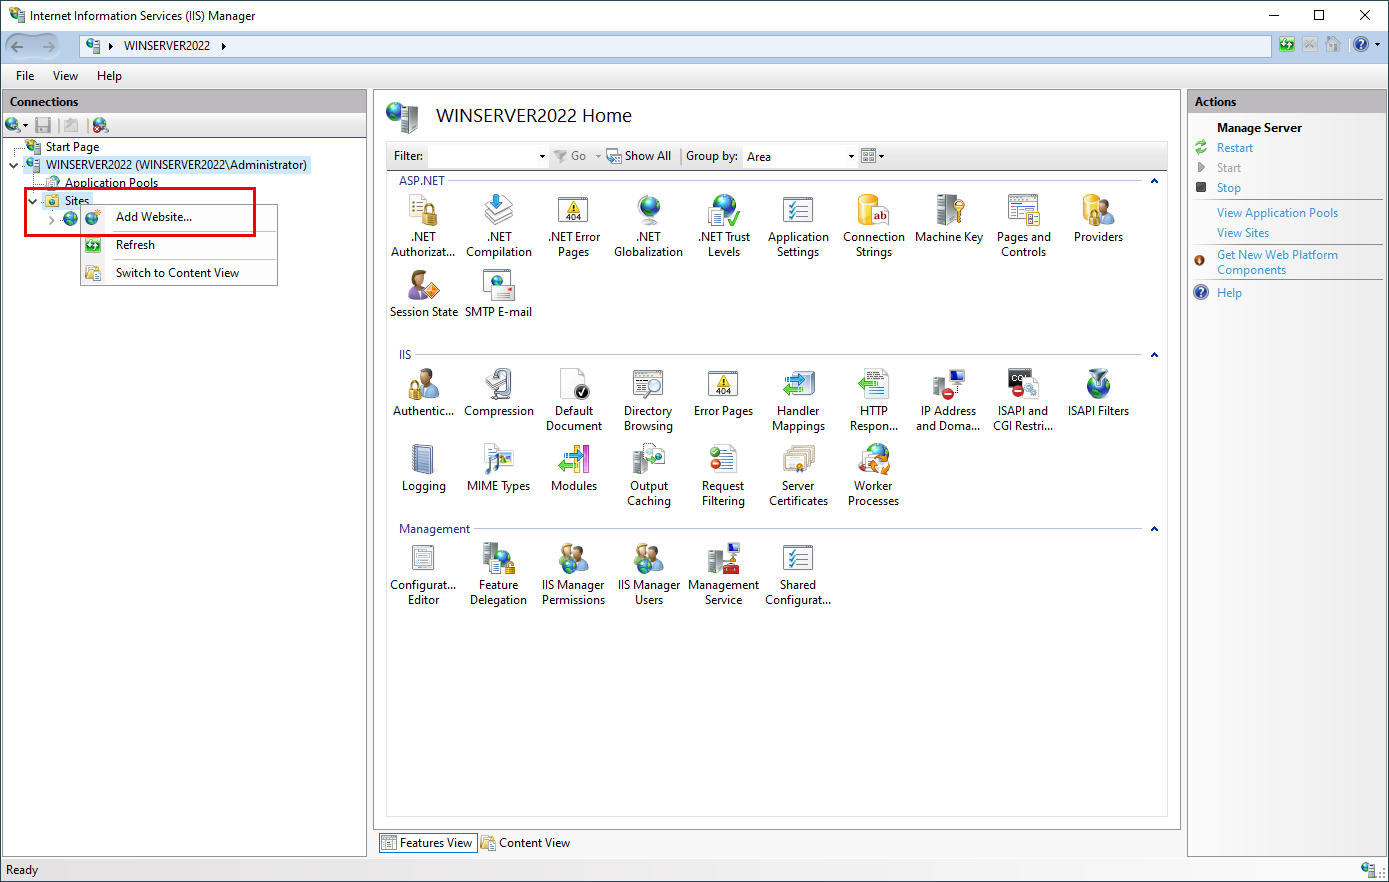This screenshot has height=882, width=1389.
Task: Open HTTP Response Headers feature
Action: click(873, 400)
